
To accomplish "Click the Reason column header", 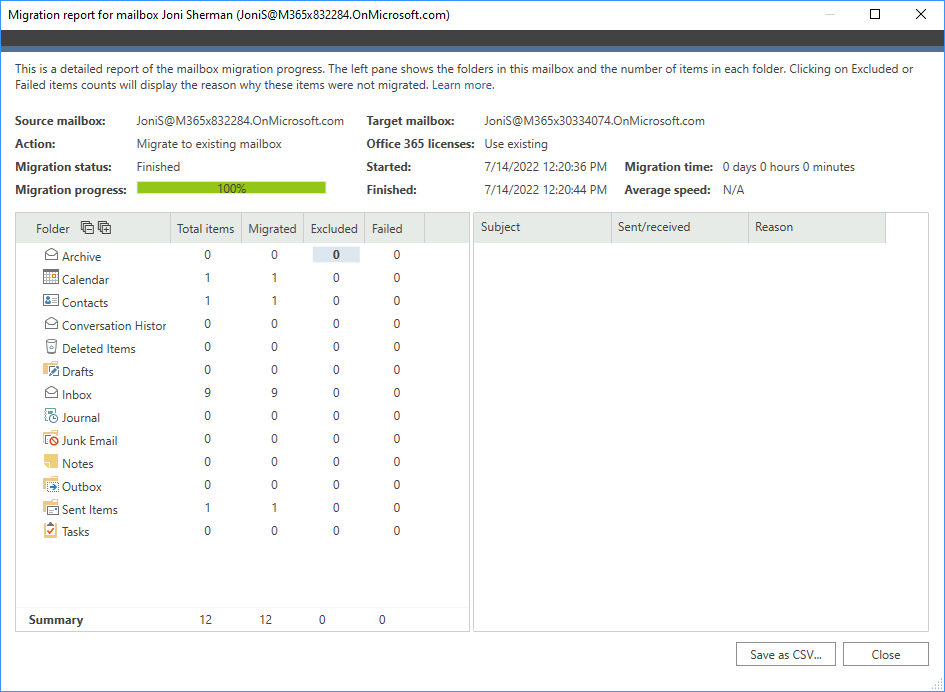I will 817,227.
